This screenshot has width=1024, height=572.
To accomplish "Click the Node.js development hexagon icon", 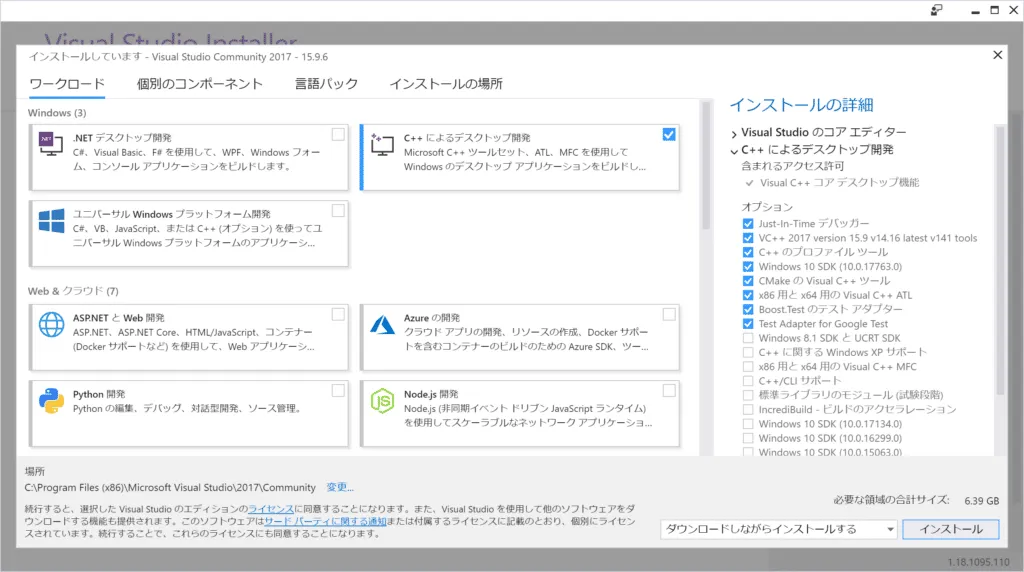I will pos(382,401).
